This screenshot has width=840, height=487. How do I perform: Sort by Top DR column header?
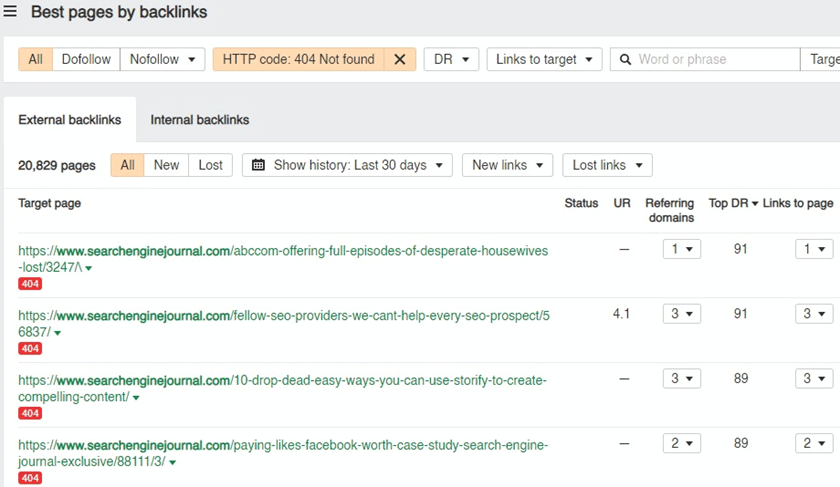click(x=732, y=203)
